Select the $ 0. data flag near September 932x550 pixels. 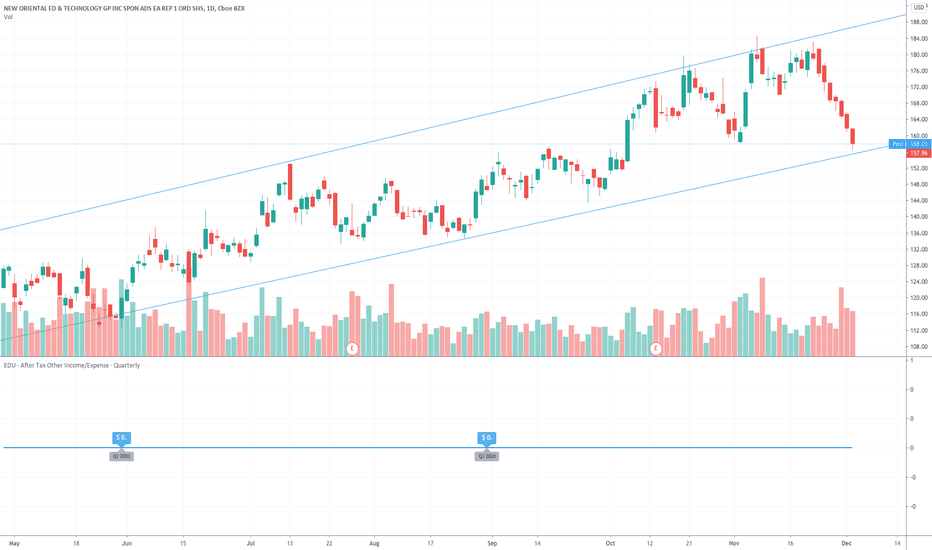[x=487, y=438]
